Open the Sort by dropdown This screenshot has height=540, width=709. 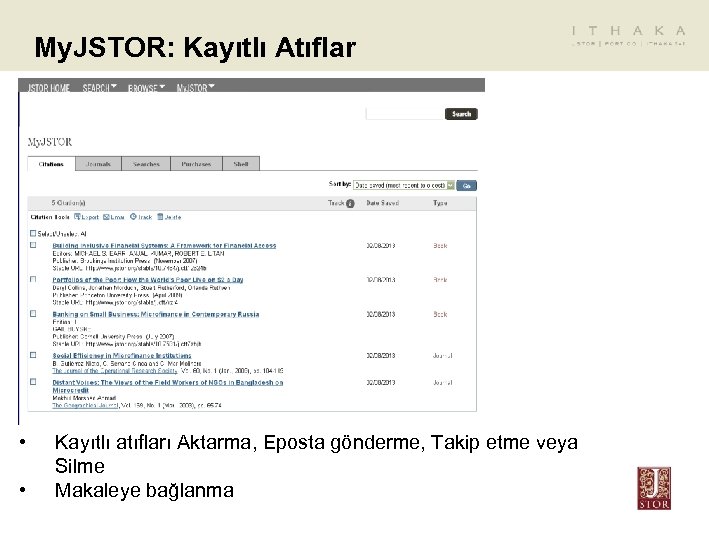point(403,185)
